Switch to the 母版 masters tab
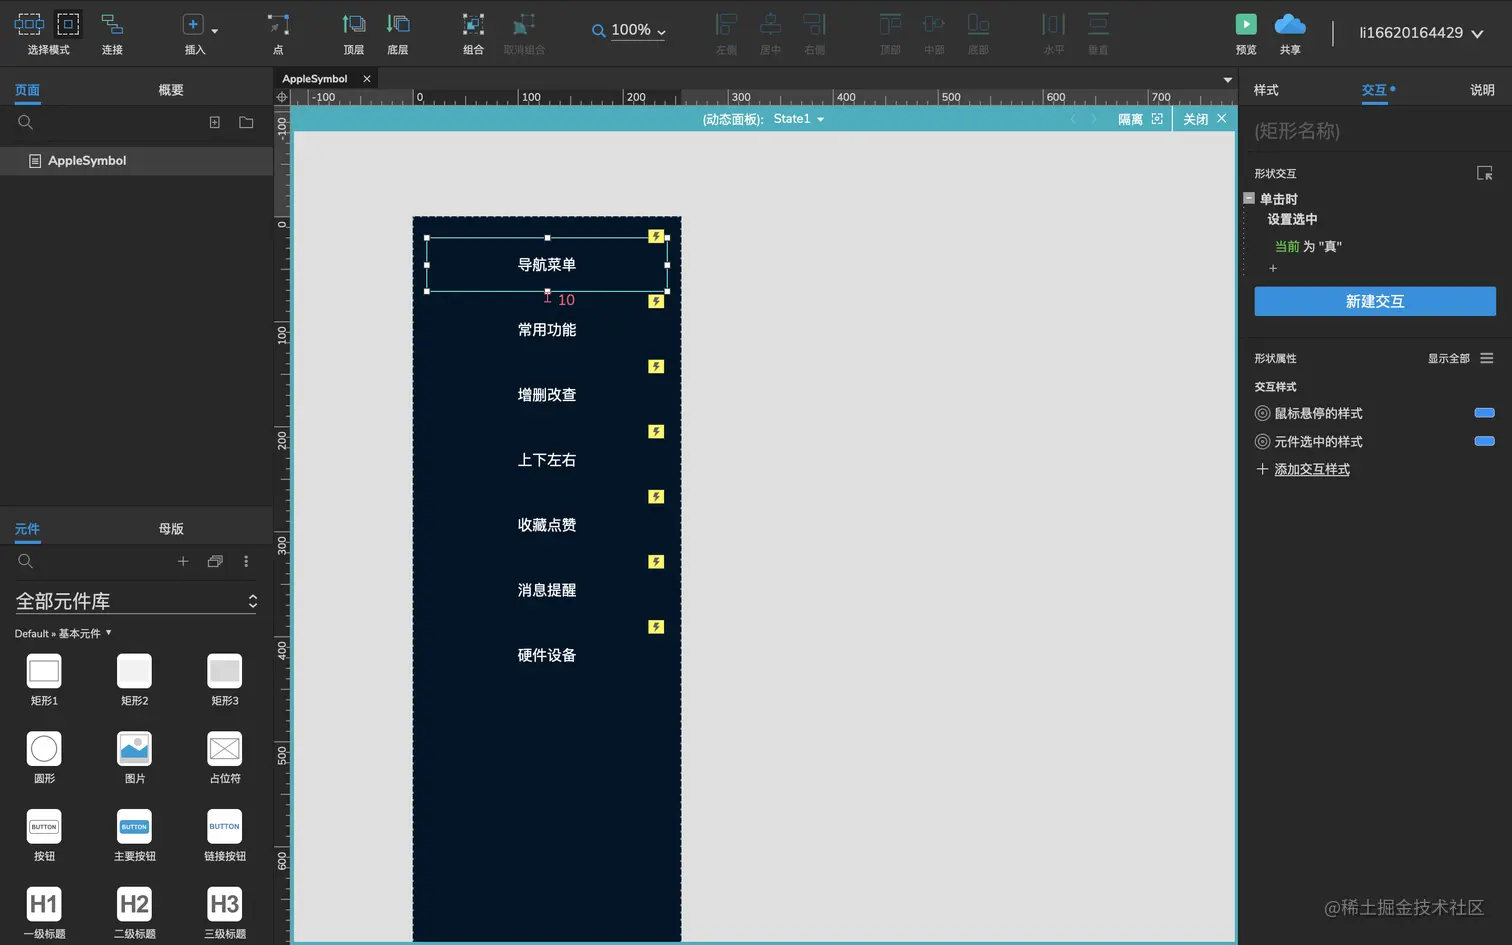 coord(171,529)
